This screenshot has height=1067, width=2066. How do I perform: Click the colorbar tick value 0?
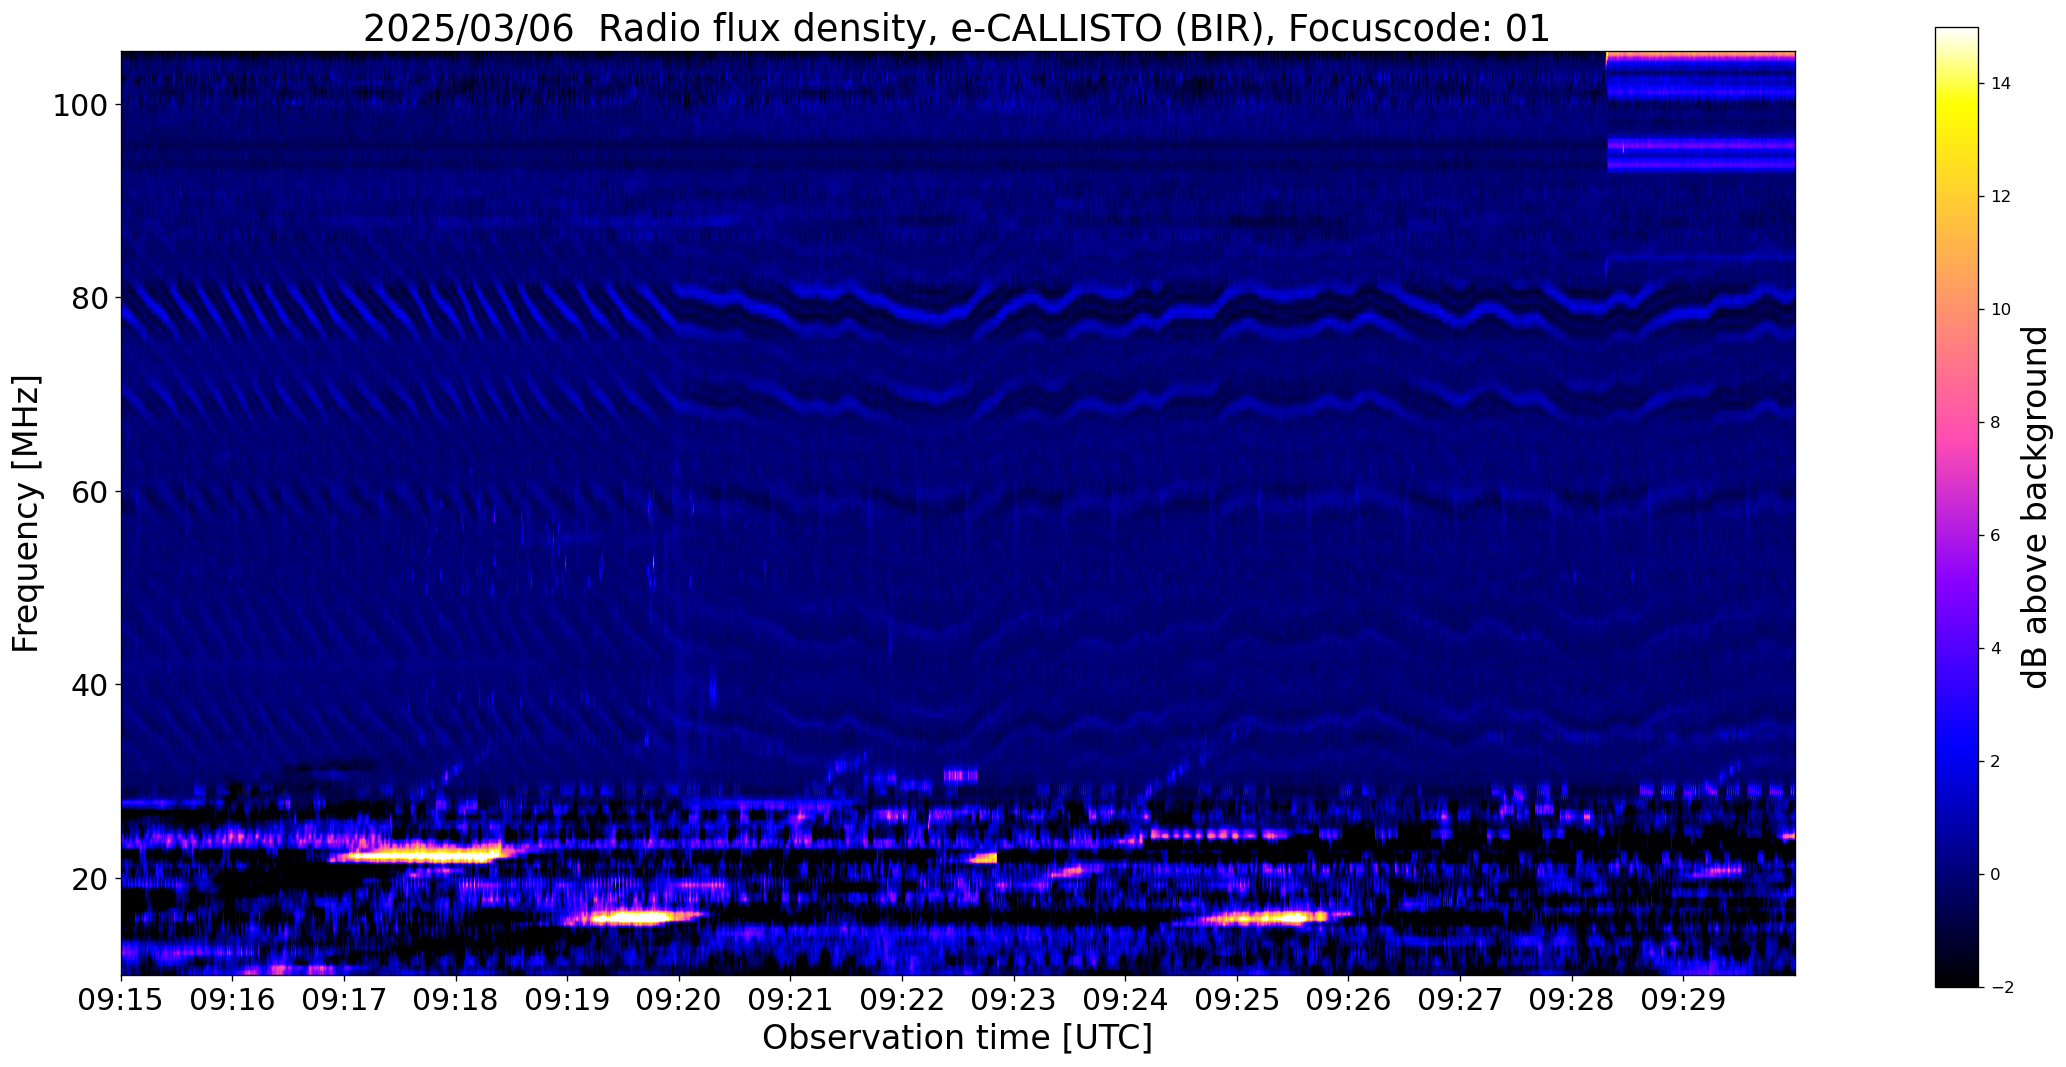coord(1995,875)
